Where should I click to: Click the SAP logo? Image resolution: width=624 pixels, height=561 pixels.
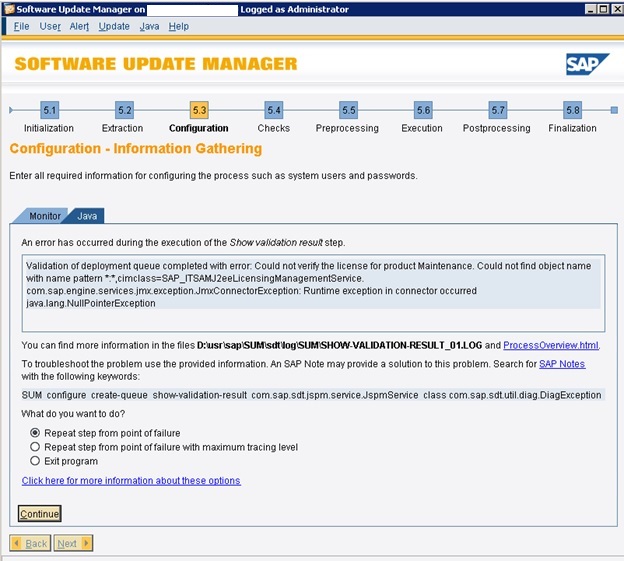[x=587, y=64]
